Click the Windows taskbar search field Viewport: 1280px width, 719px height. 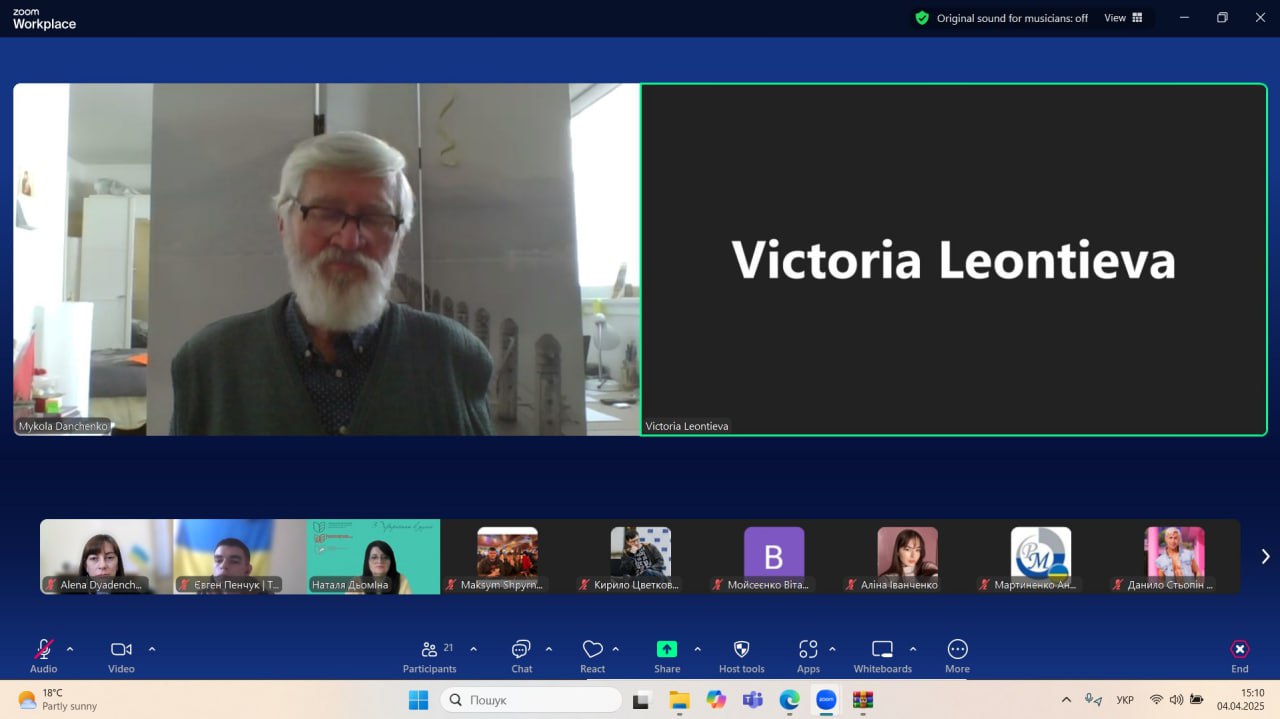click(531, 700)
